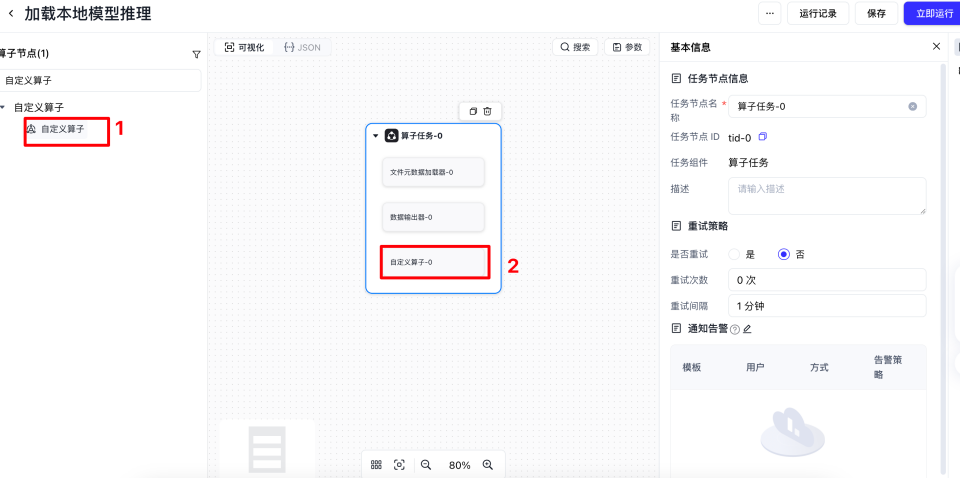This screenshot has height=478, width=960.
Task: Open the 参数 parameters button
Action: pyautogui.click(x=627, y=47)
